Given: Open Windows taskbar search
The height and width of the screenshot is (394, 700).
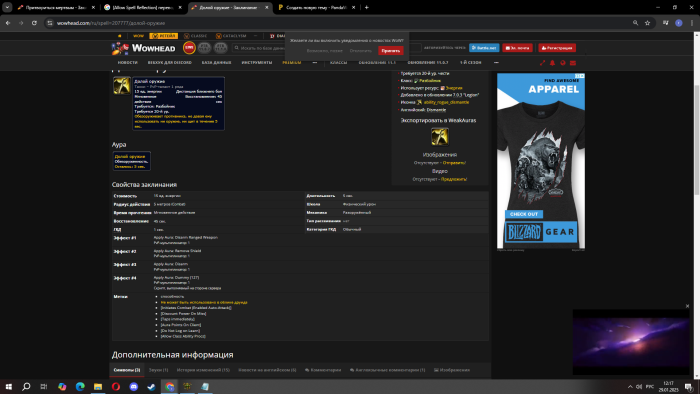Looking at the screenshot, I should 26,386.
